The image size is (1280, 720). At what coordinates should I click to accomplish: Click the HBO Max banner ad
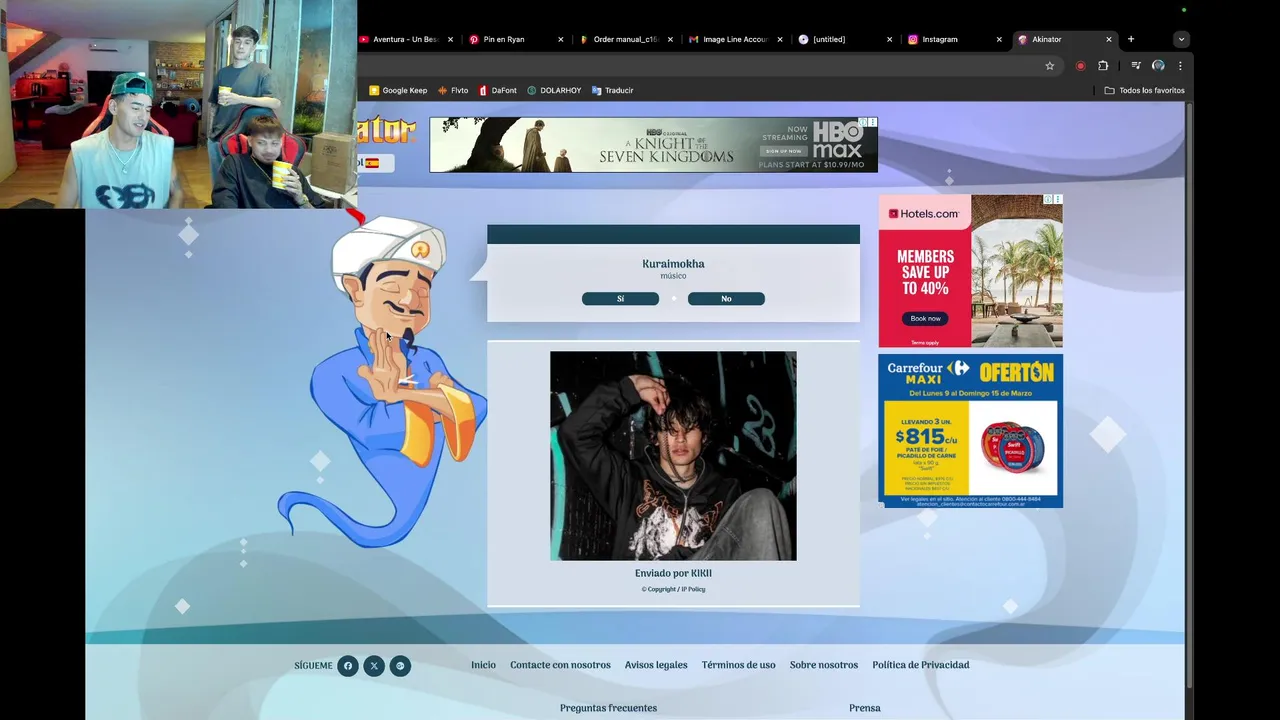tap(653, 145)
